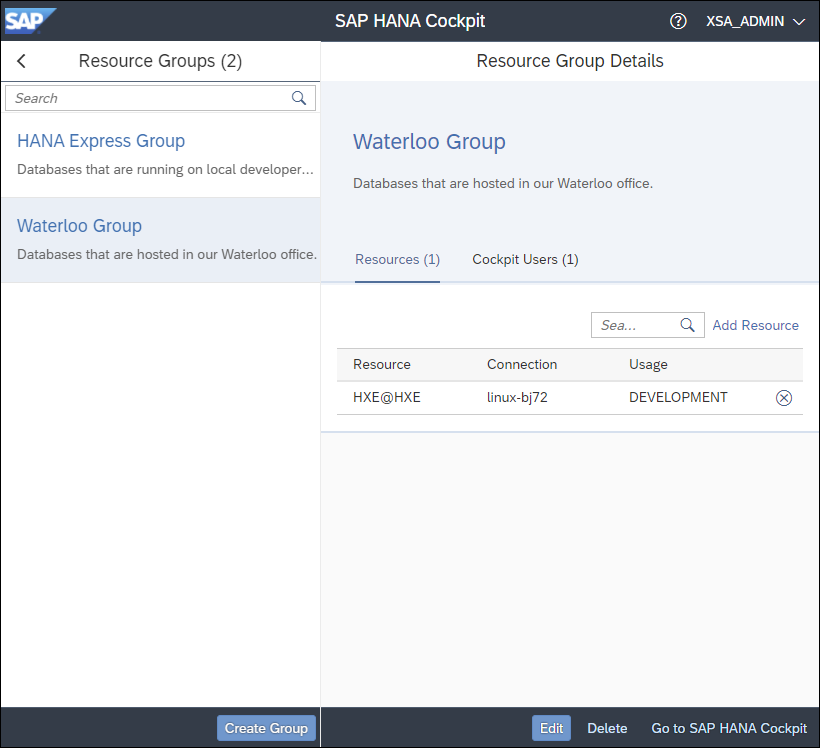Click the DEVELOPMENT usage cell

(x=678, y=398)
